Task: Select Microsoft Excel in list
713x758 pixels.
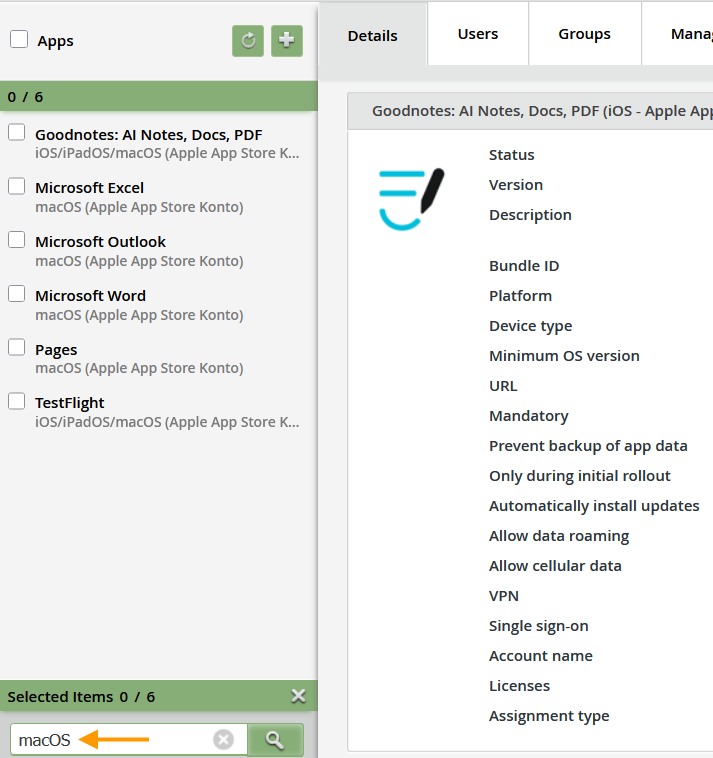Action: (89, 188)
